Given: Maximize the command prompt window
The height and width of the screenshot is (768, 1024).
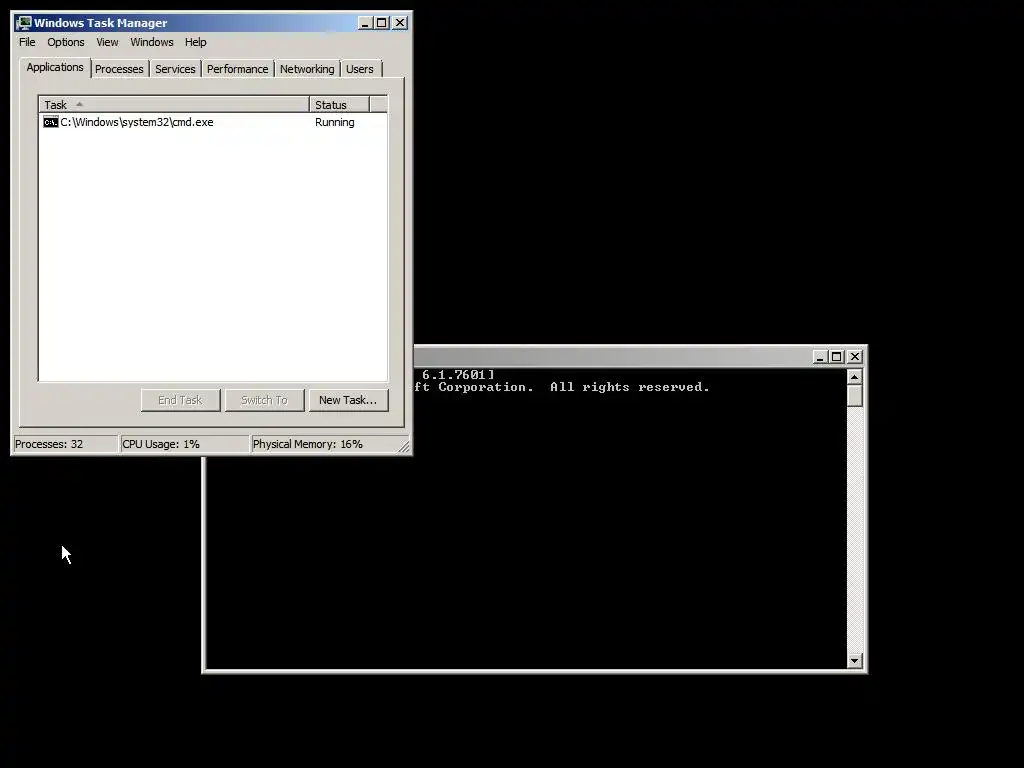Looking at the screenshot, I should (x=837, y=357).
